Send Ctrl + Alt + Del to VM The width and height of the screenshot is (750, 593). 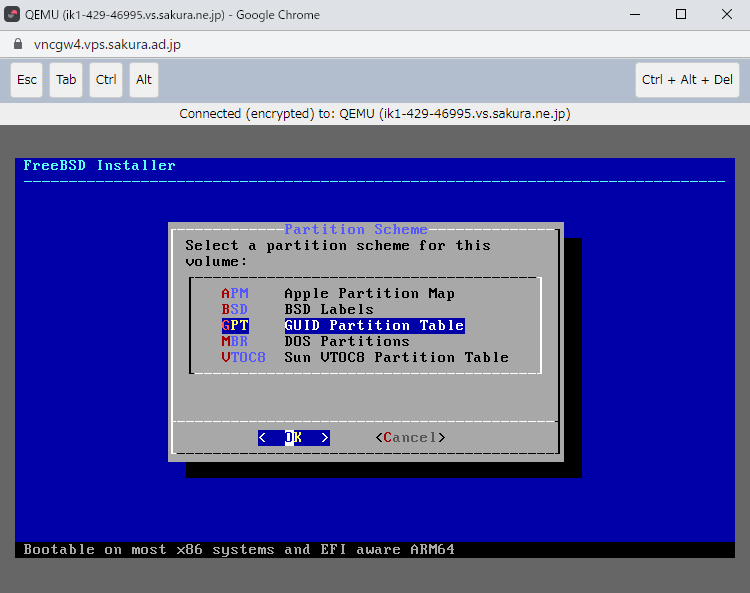(x=687, y=80)
